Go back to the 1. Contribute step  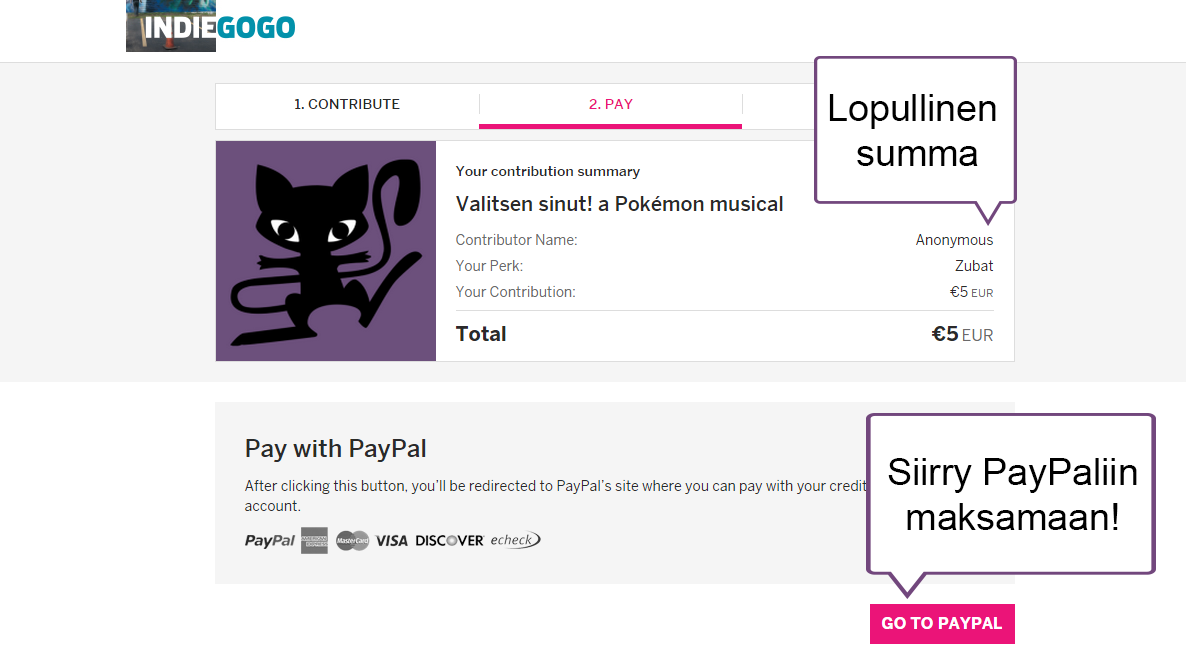coord(346,104)
